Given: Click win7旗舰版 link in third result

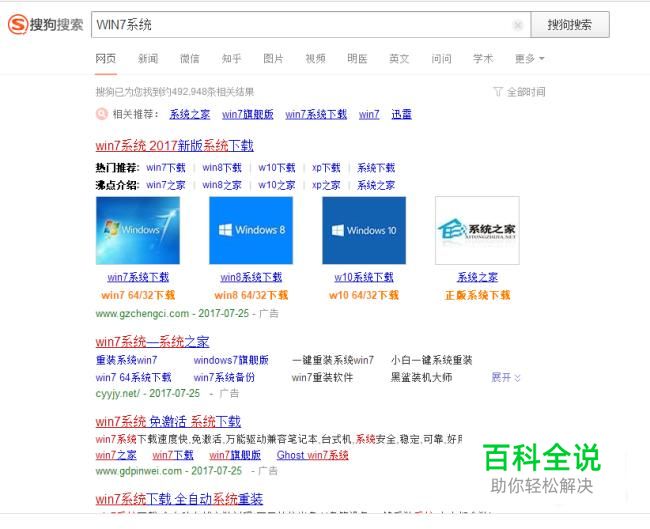Looking at the screenshot, I should [235, 455].
